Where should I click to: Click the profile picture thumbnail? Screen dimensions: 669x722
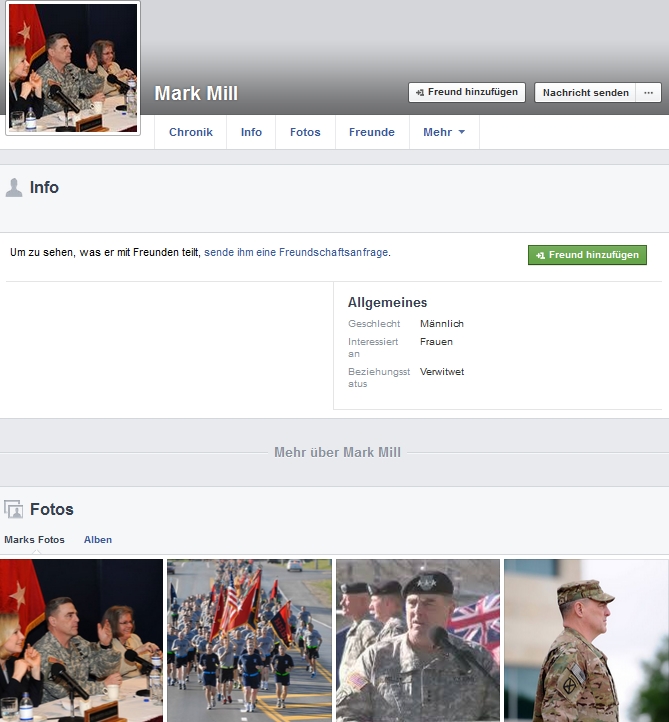[x=72, y=68]
